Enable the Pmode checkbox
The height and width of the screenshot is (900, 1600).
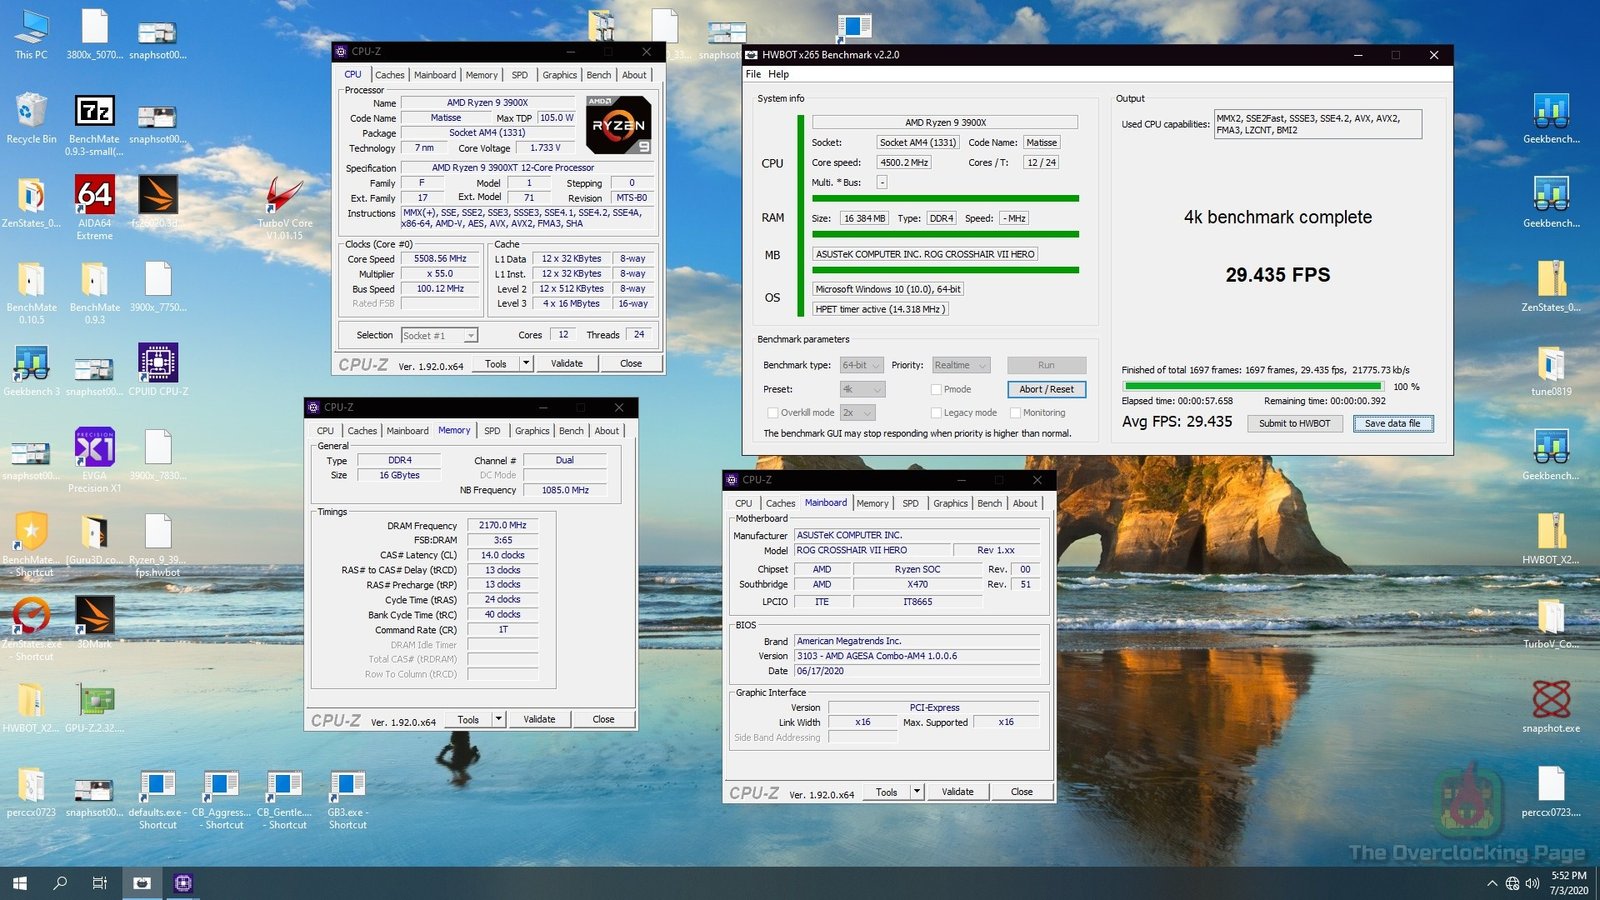(936, 389)
